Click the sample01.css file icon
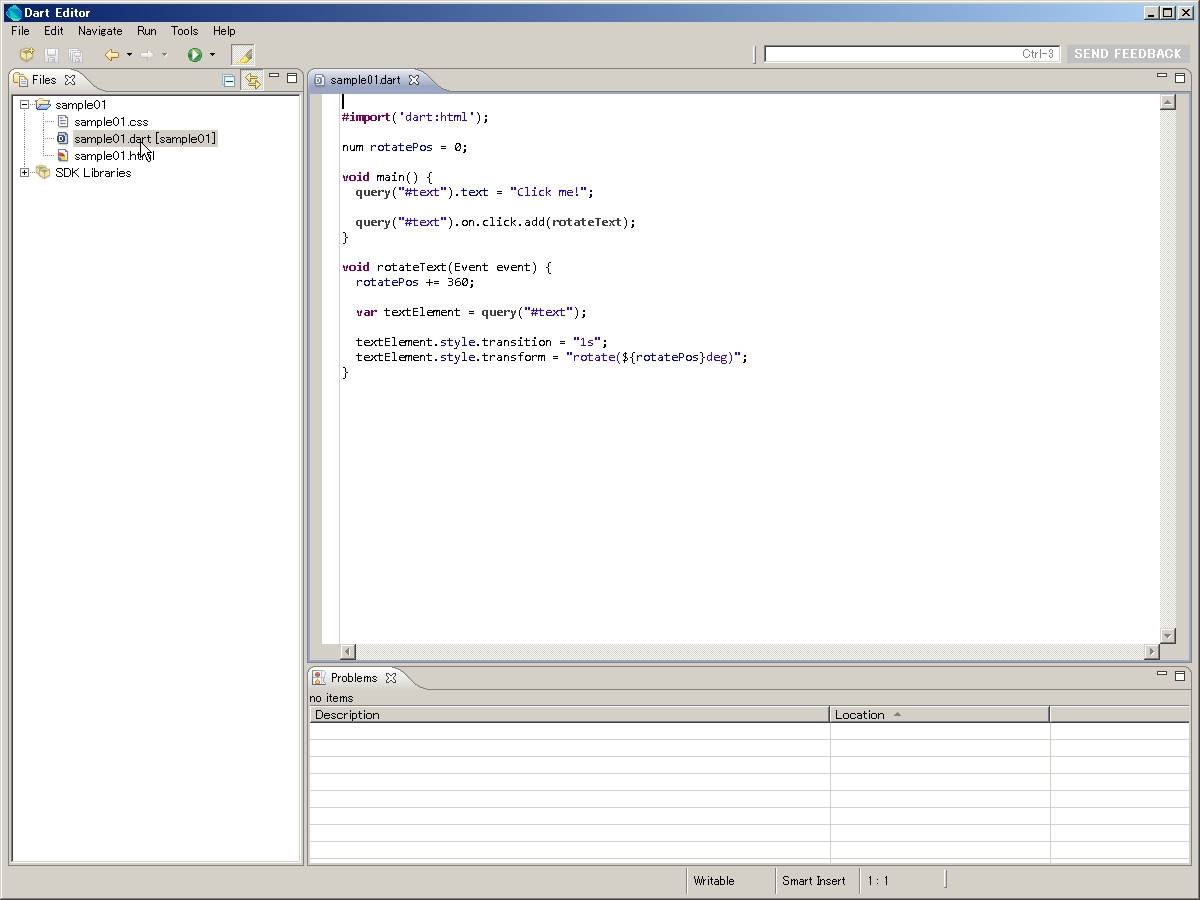Image resolution: width=1200 pixels, height=900 pixels. tap(62, 122)
